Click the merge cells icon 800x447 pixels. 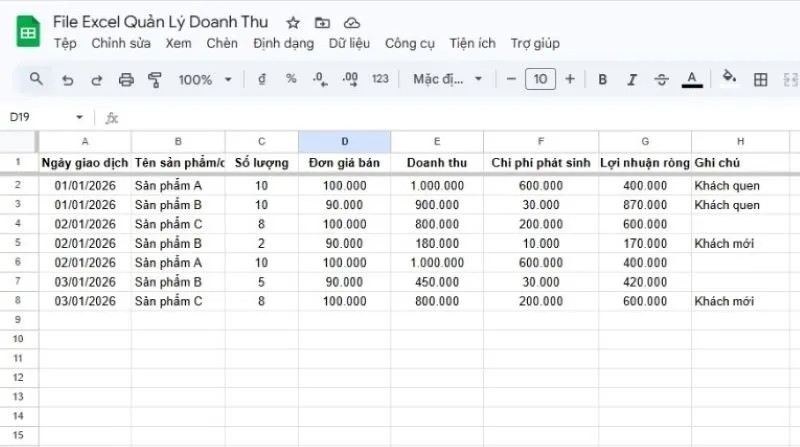tap(790, 80)
